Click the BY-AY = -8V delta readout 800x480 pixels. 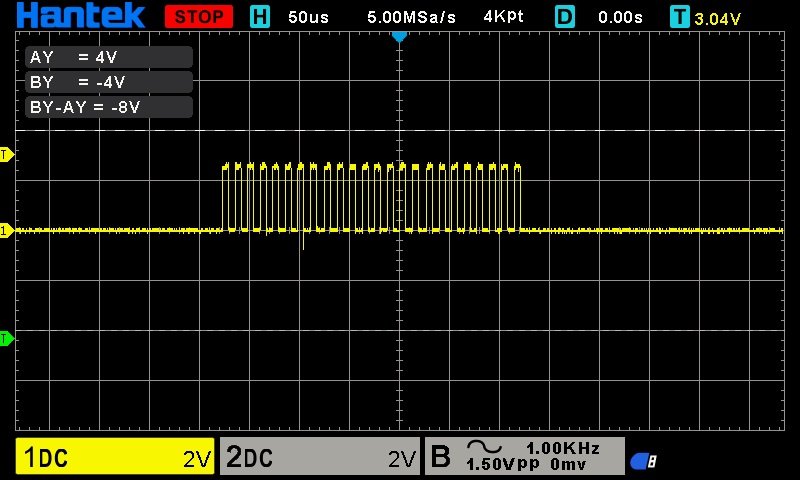click(109, 107)
